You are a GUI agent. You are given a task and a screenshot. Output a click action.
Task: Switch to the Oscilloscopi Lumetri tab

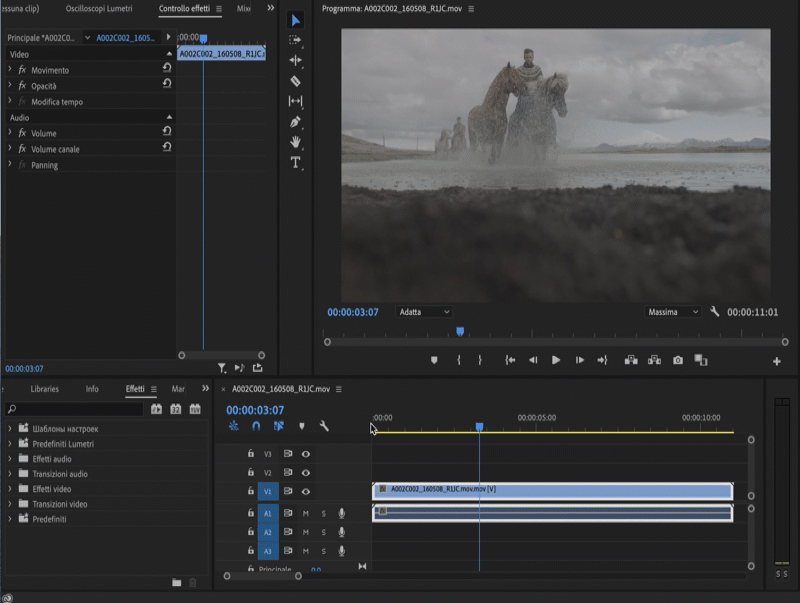tap(98, 8)
